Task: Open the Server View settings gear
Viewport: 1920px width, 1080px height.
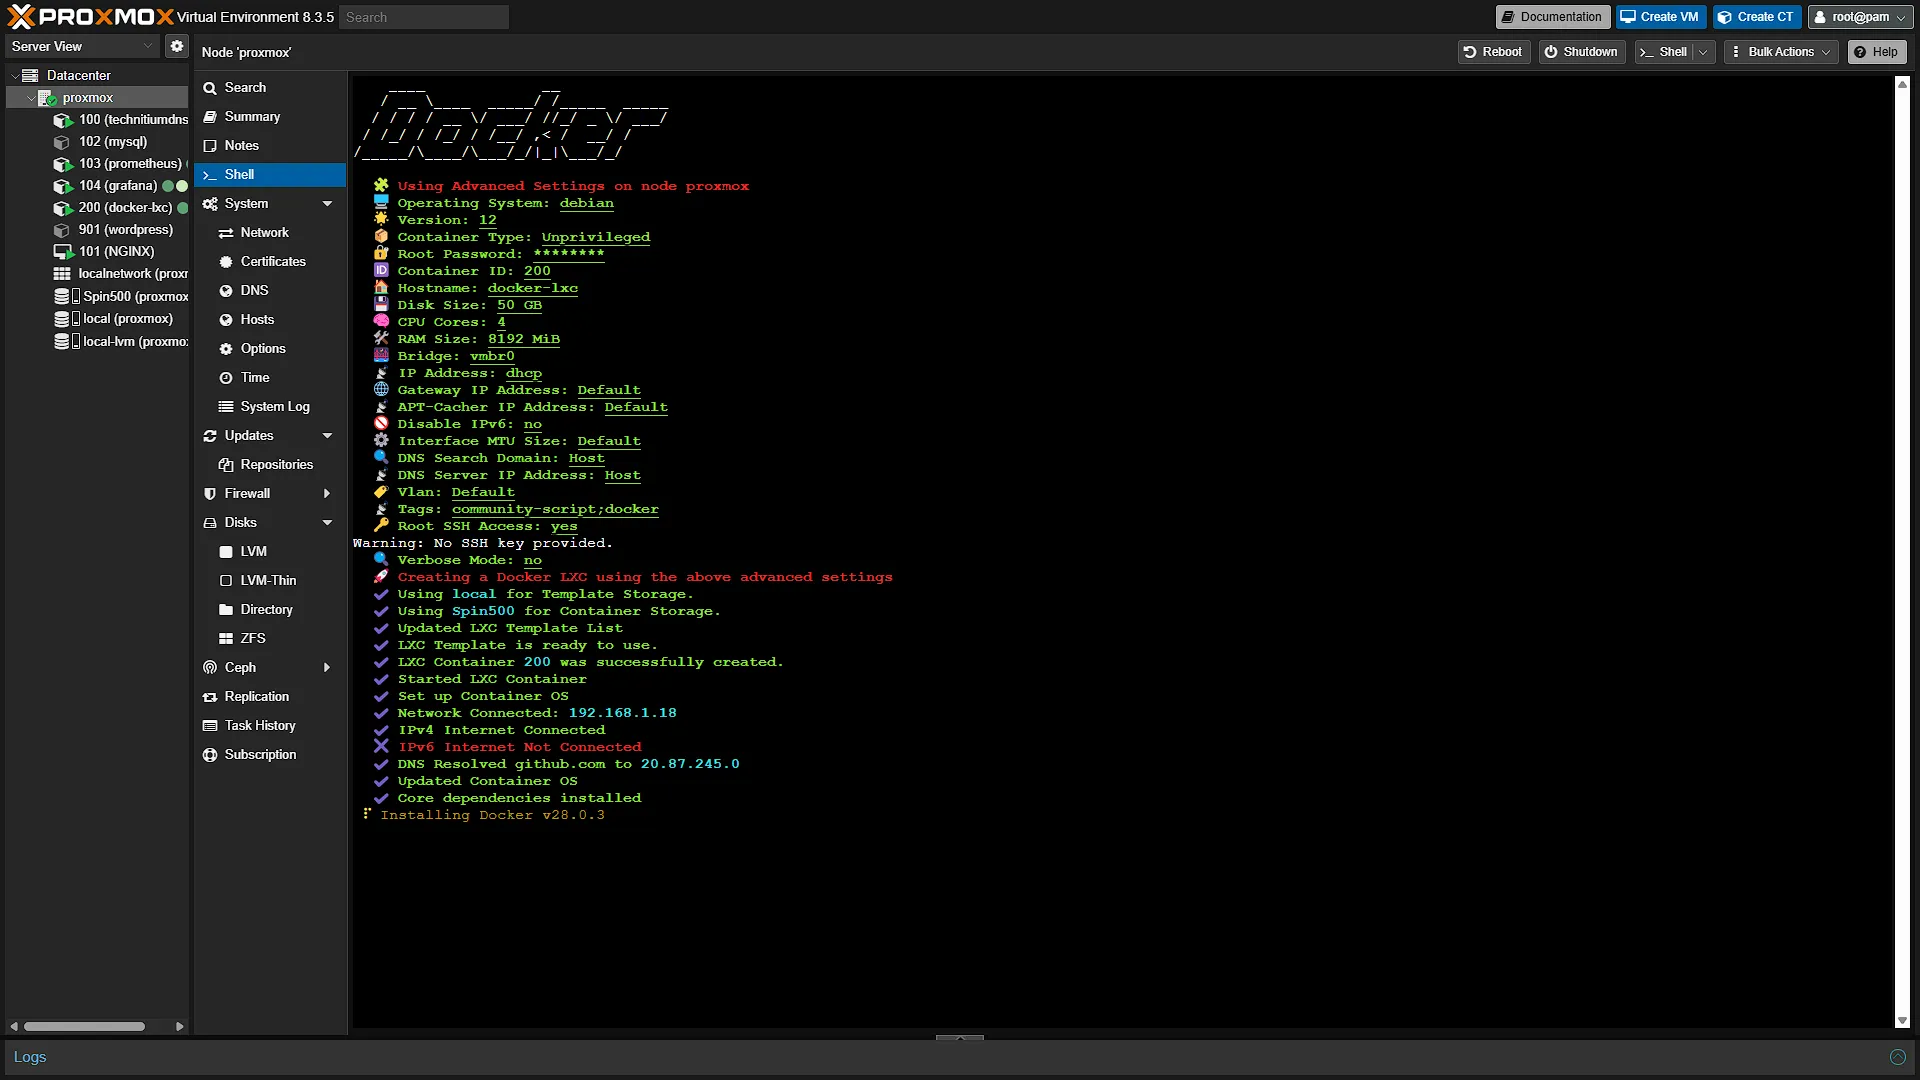Action: click(x=177, y=46)
